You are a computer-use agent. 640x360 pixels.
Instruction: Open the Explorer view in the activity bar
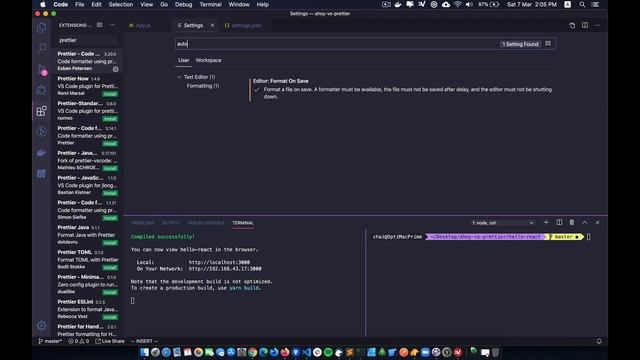pos(42,28)
